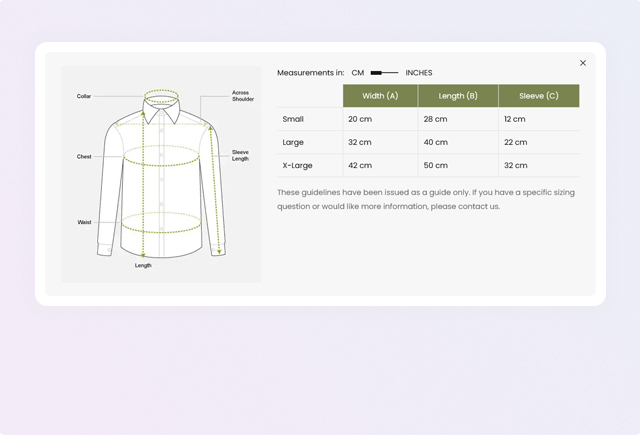
Task: Click the Width (A) column header
Action: point(380,96)
